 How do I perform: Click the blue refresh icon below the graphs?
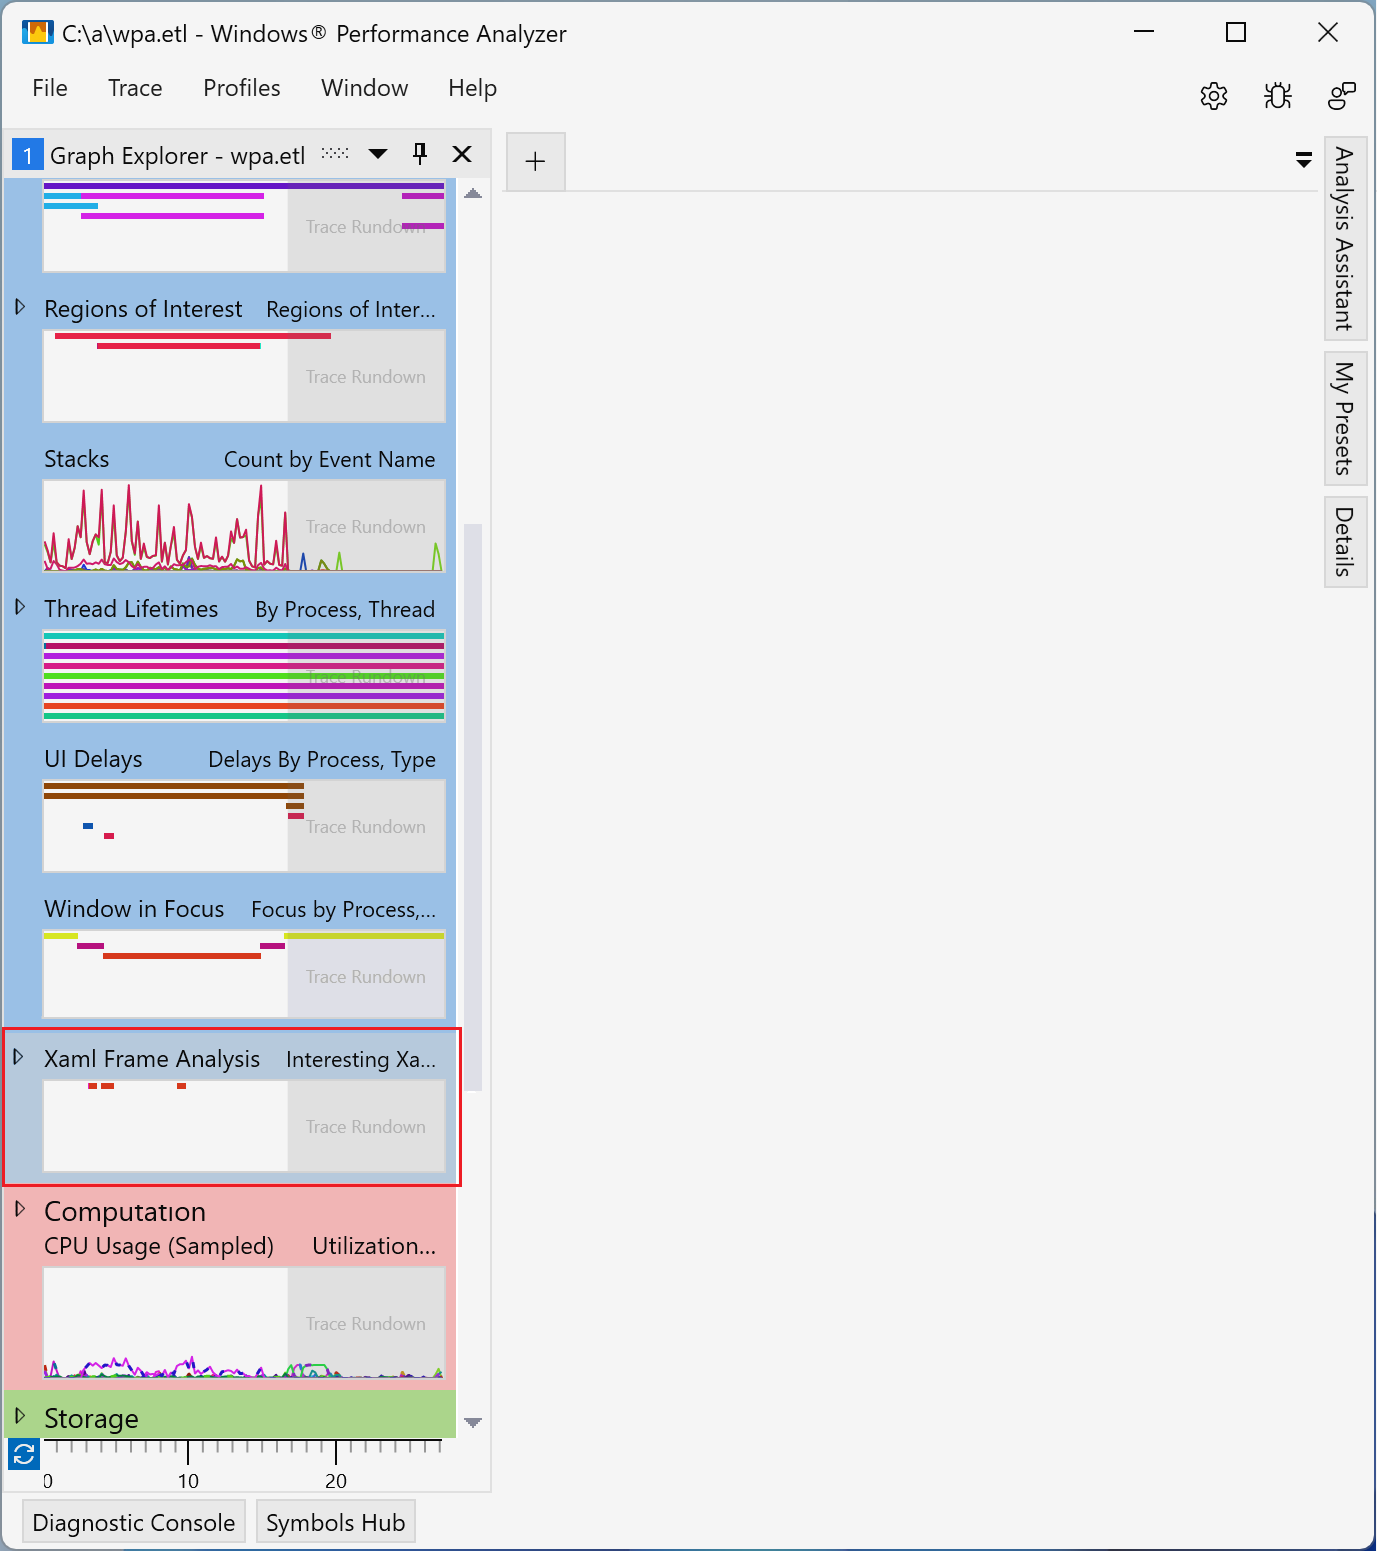[x=22, y=1454]
